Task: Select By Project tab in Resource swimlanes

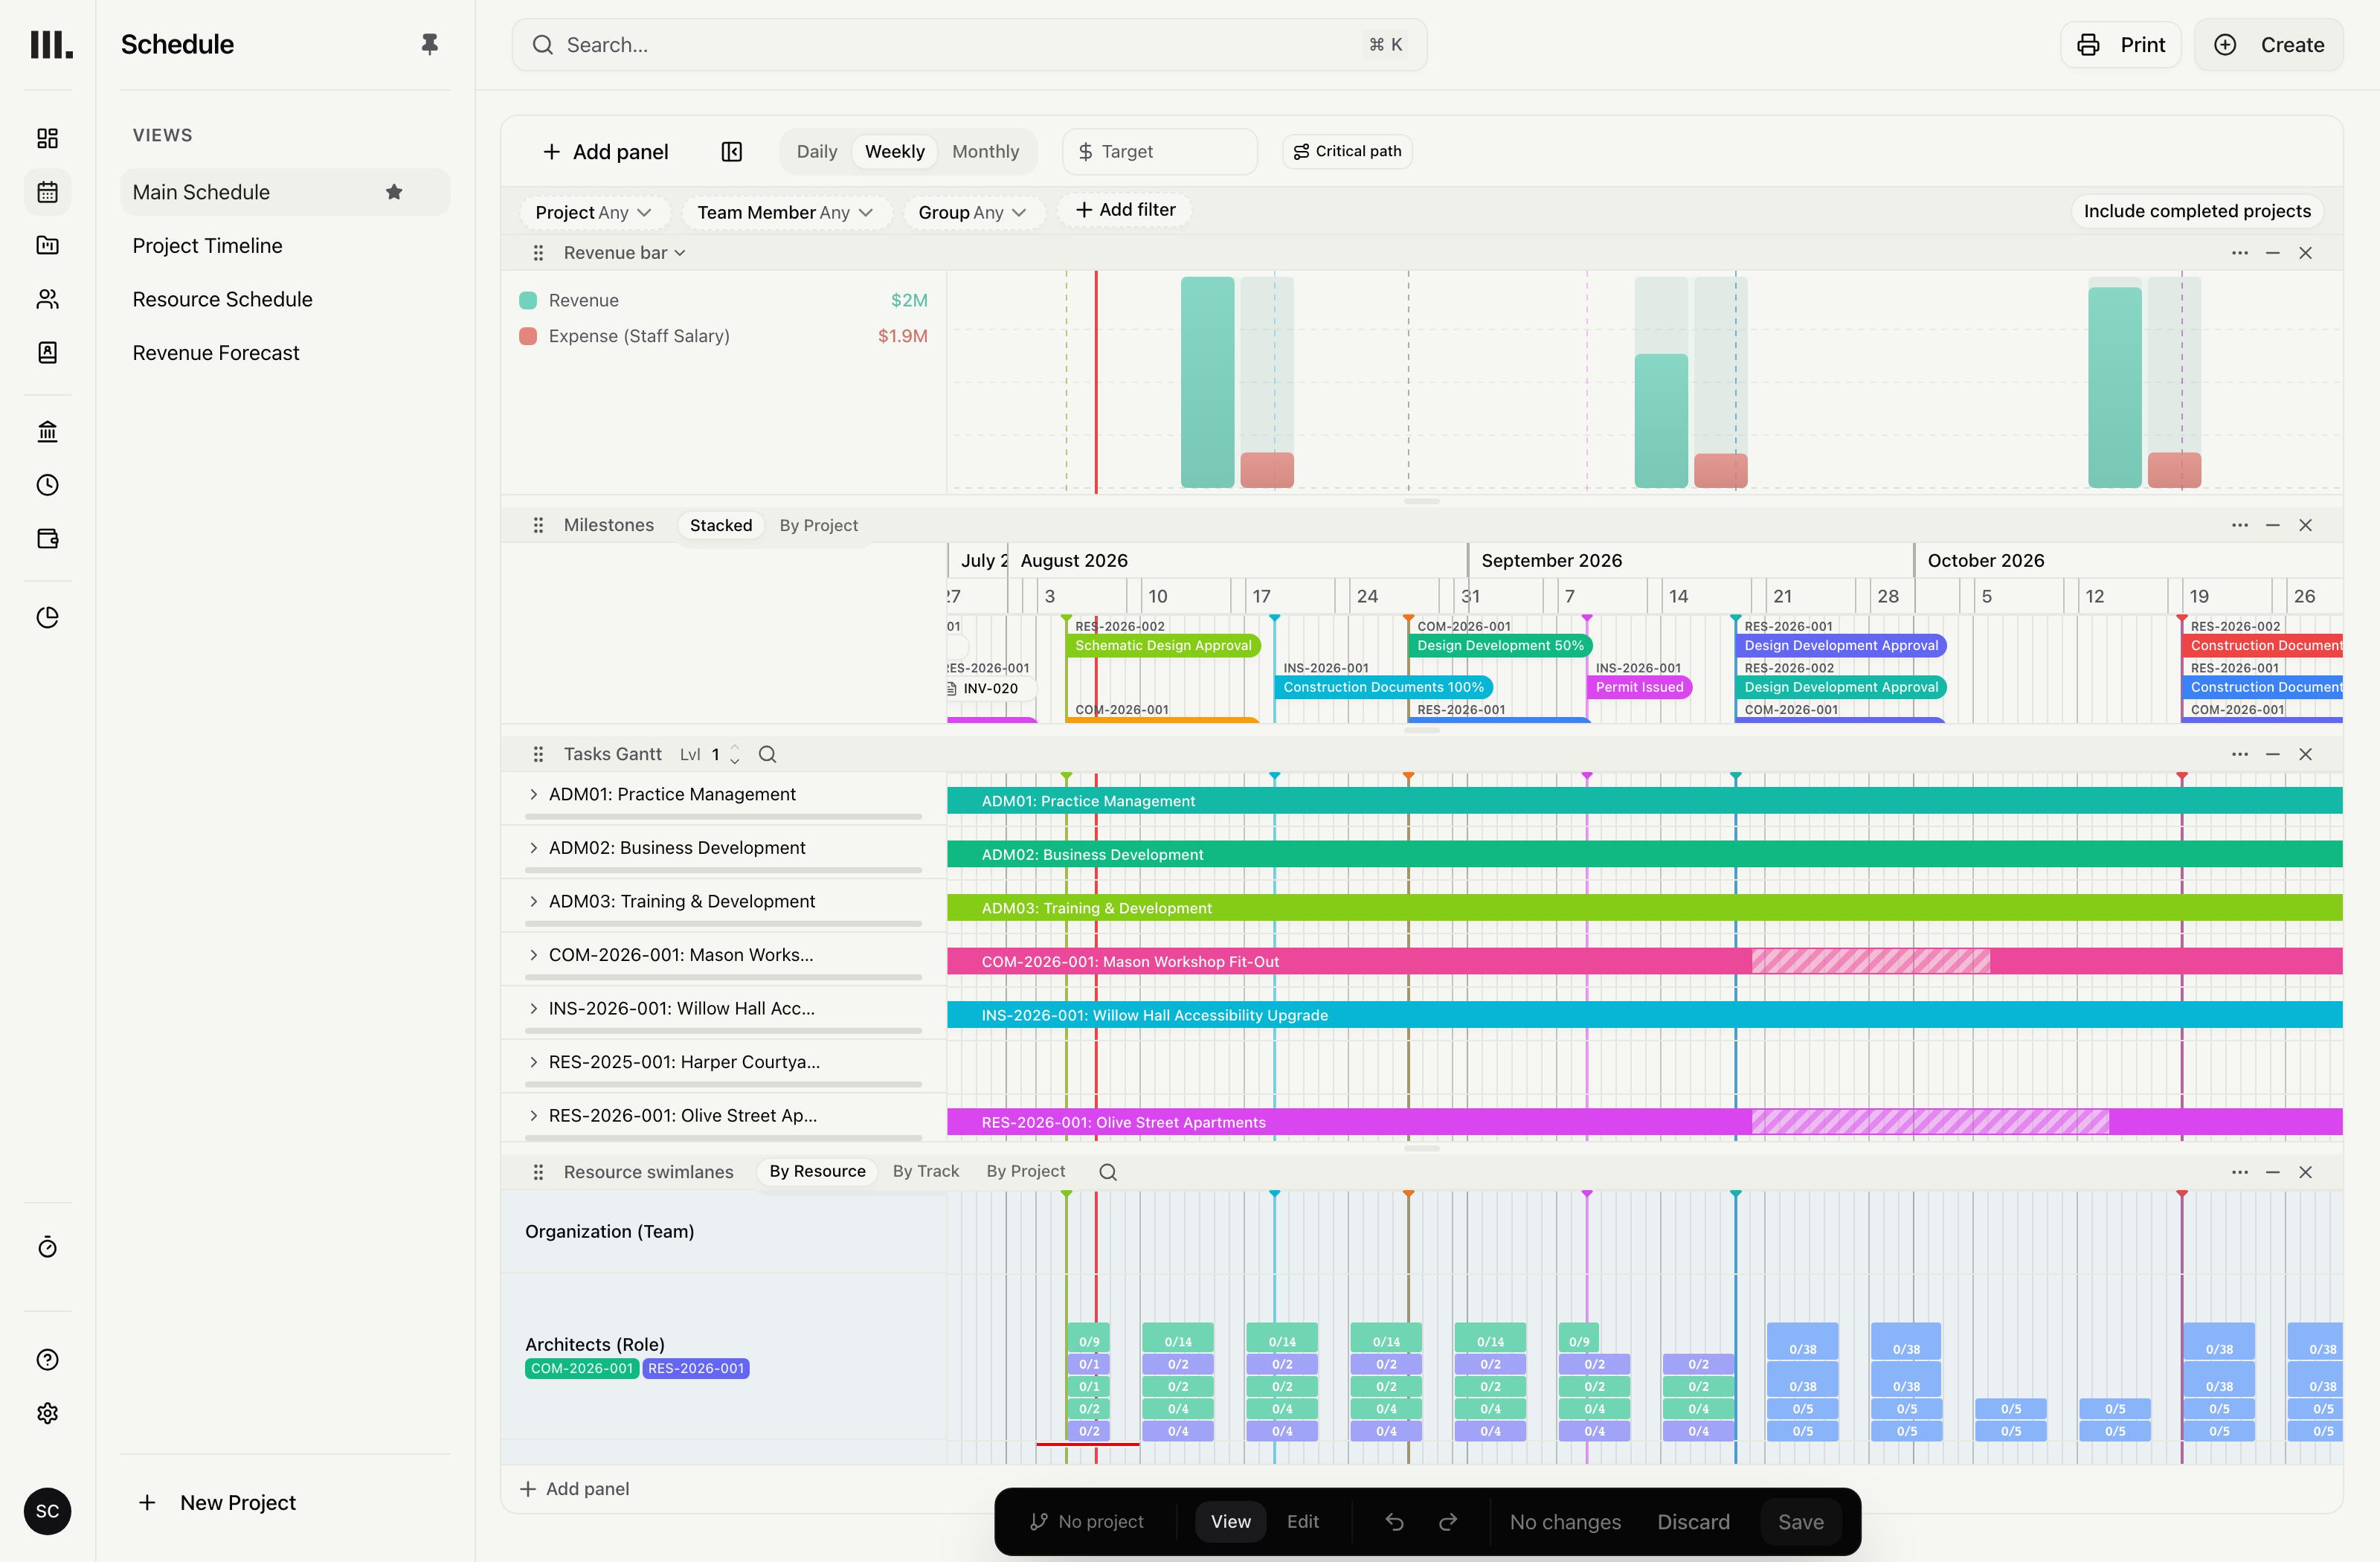Action: click(x=1025, y=1171)
